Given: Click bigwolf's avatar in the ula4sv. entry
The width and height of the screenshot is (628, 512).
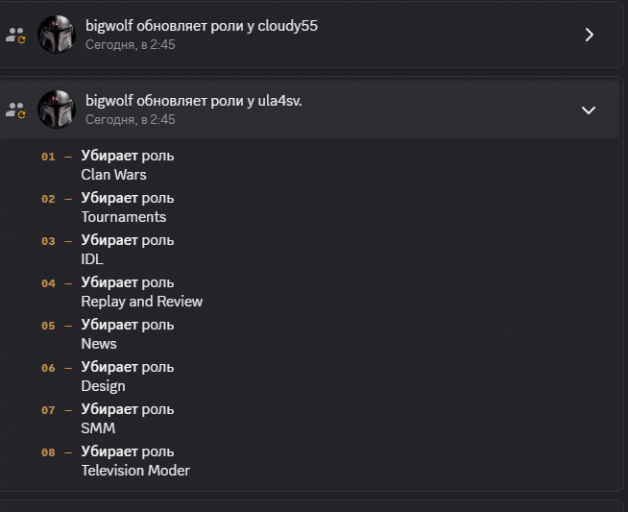Looking at the screenshot, I should (x=56, y=109).
